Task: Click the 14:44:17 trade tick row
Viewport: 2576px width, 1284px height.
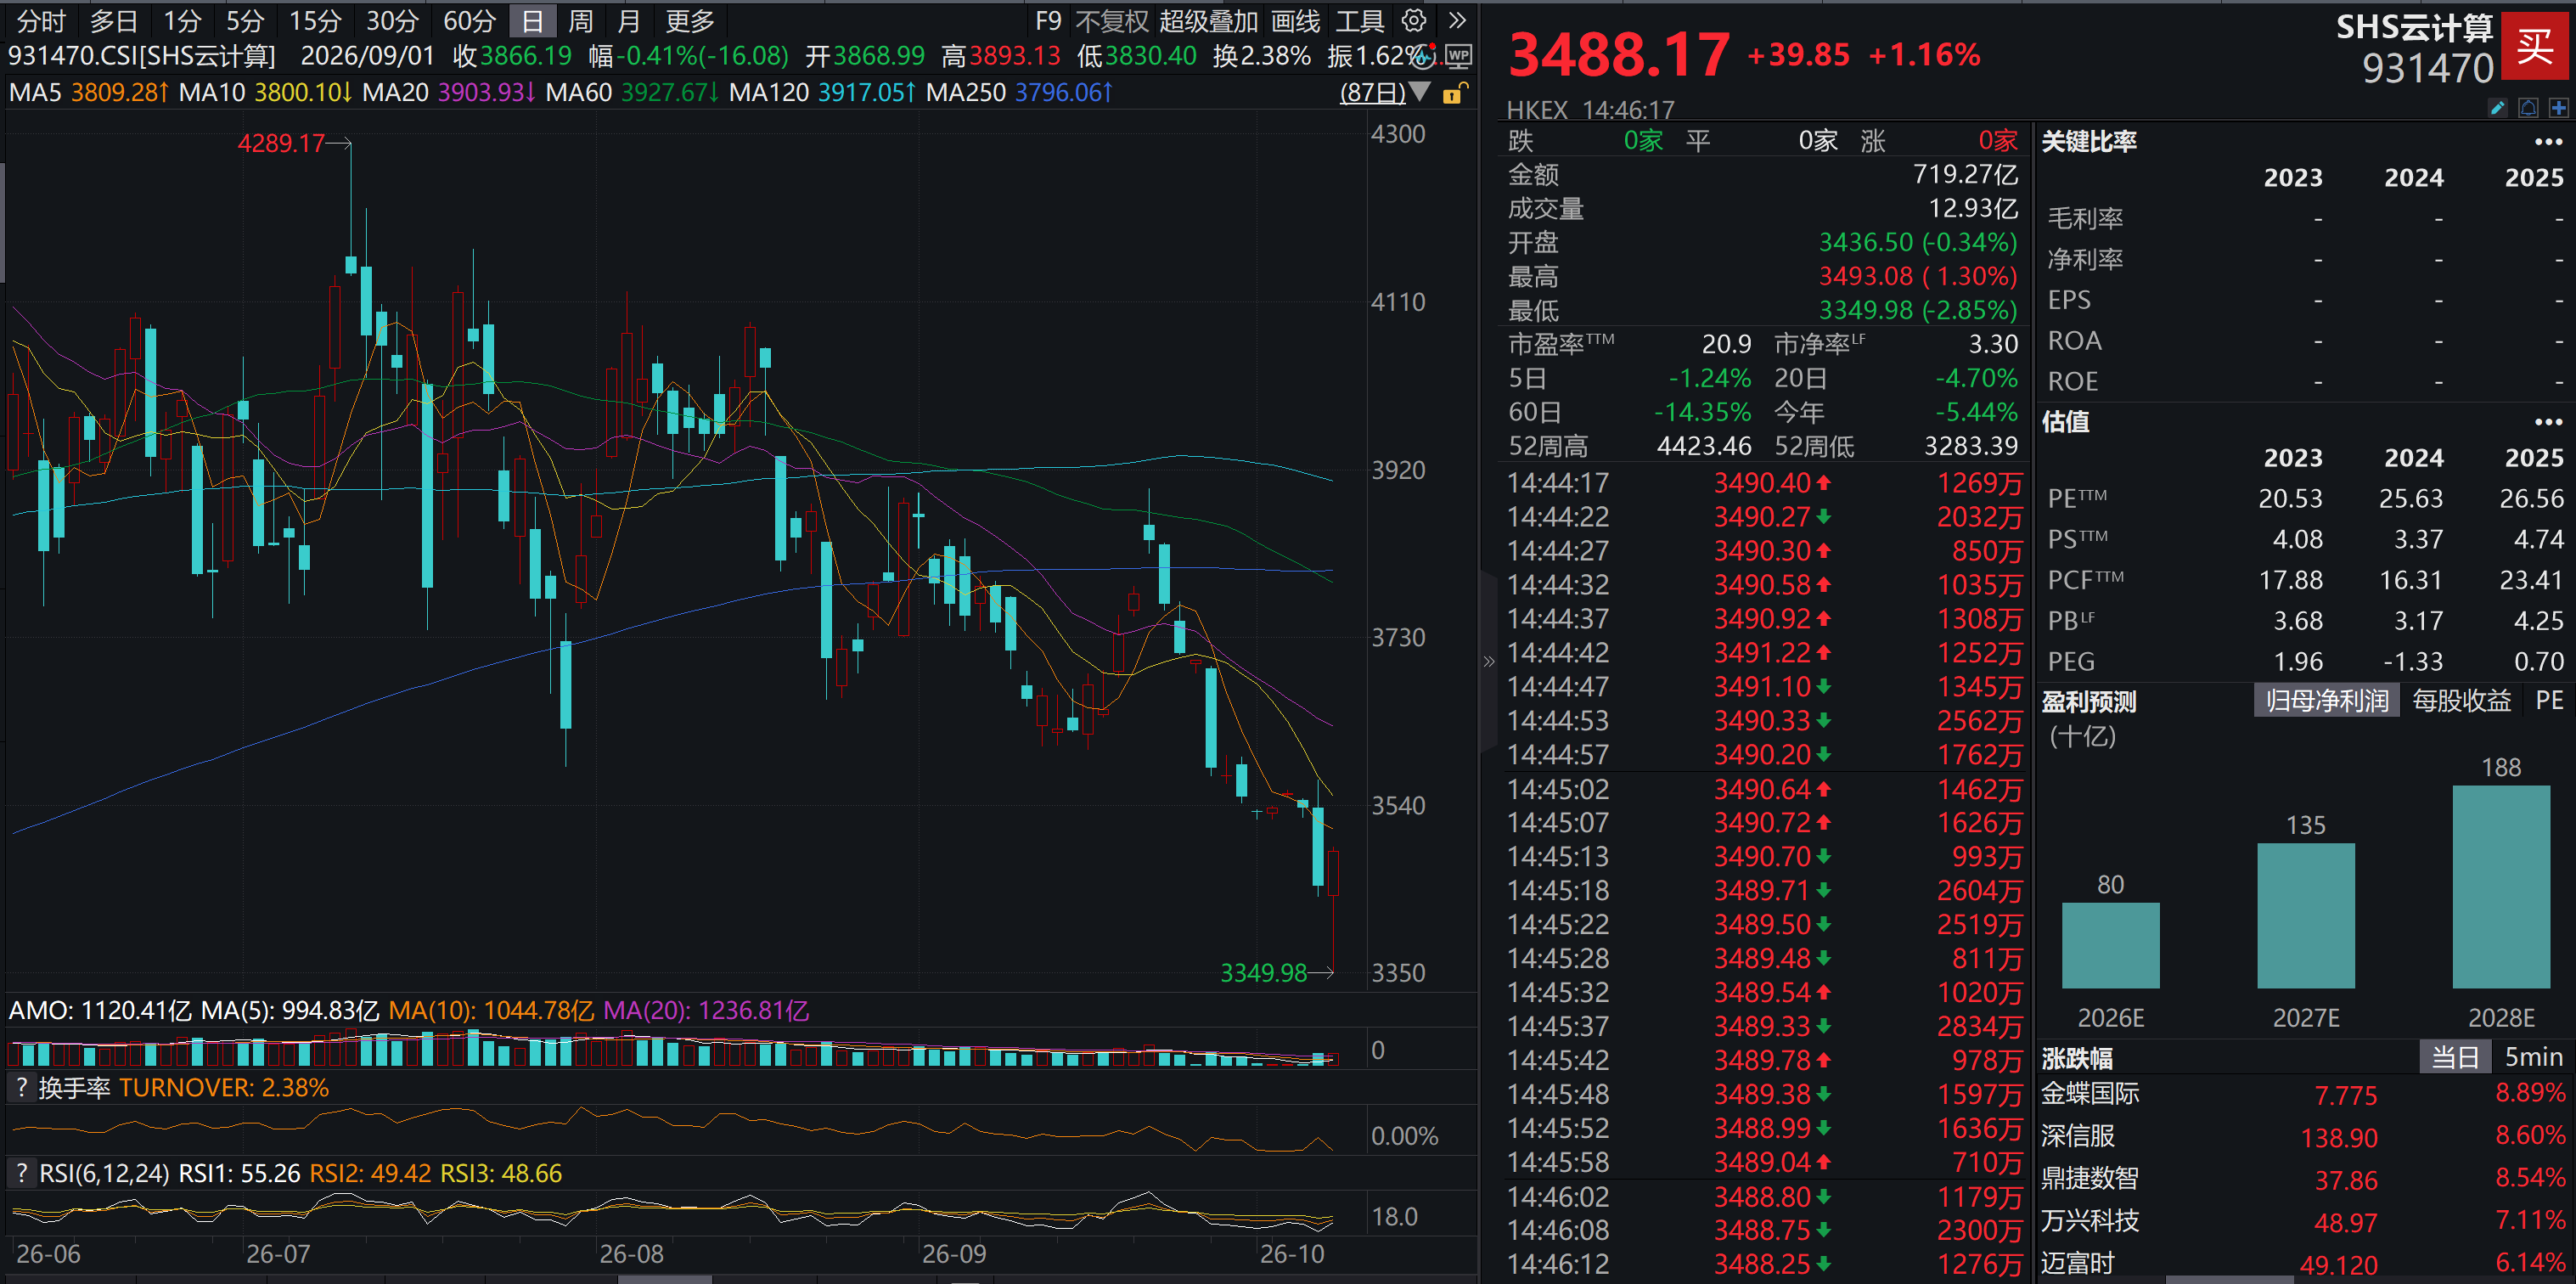Action: click(x=1764, y=483)
